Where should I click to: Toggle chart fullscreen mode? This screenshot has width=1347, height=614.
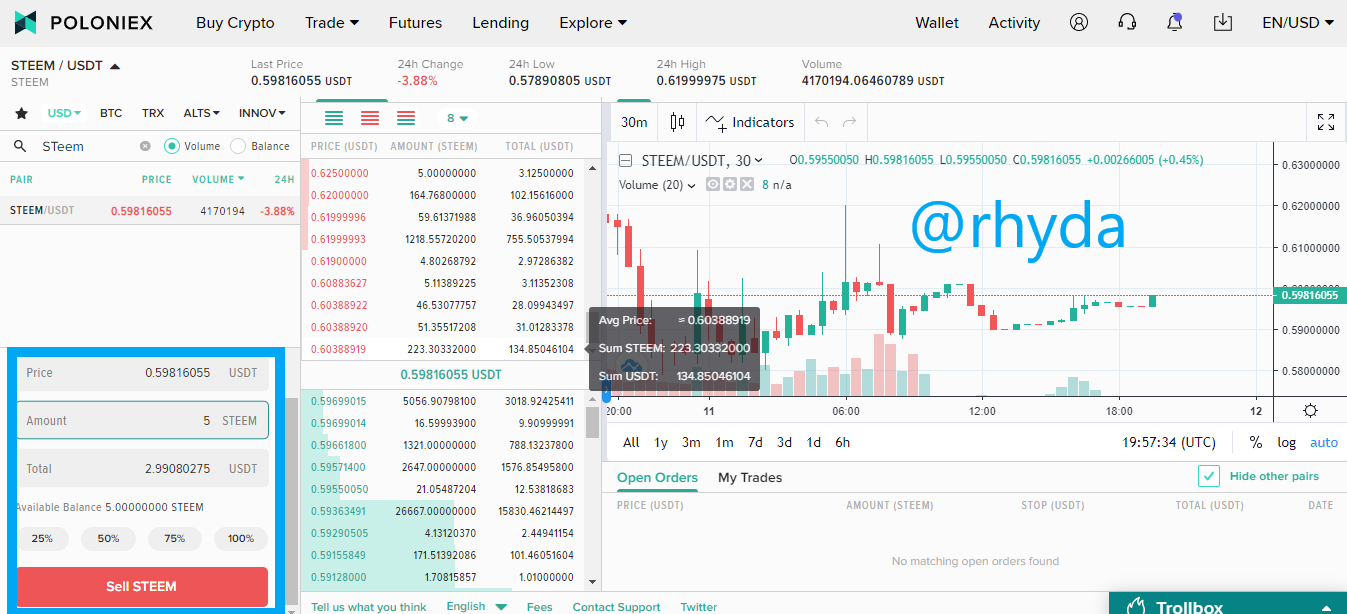1326,122
